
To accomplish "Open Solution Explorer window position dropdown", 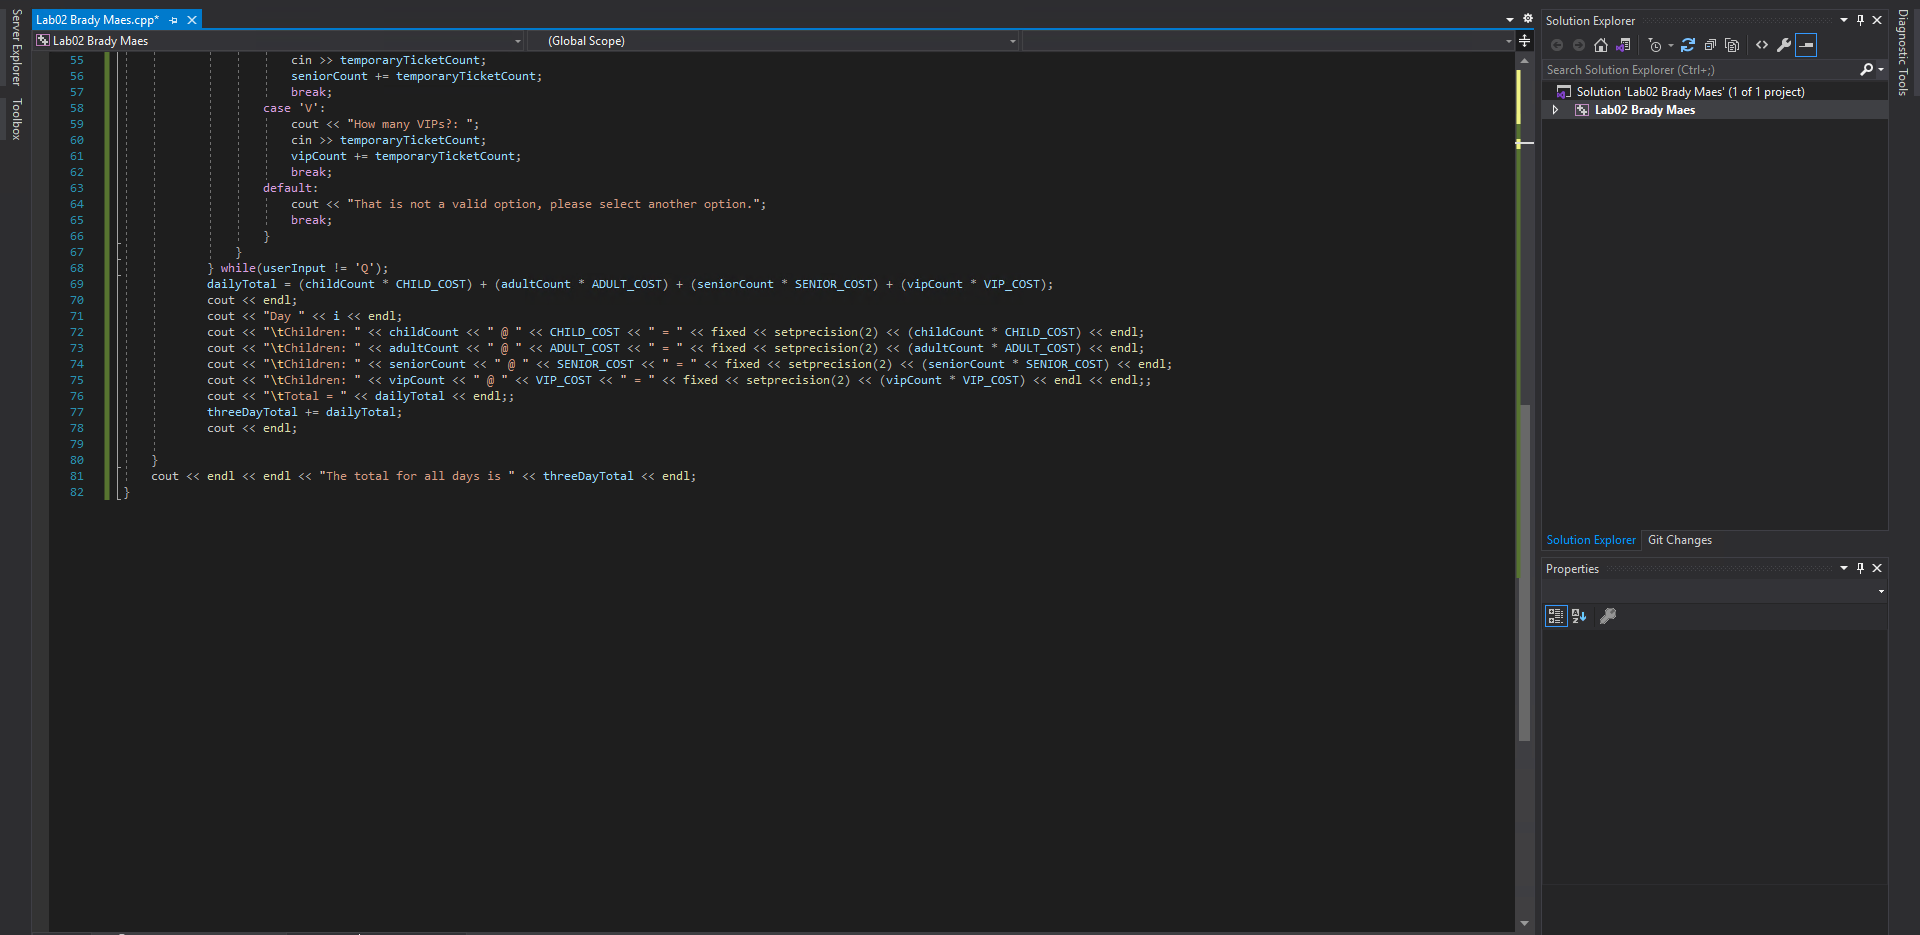I will 1844,20.
